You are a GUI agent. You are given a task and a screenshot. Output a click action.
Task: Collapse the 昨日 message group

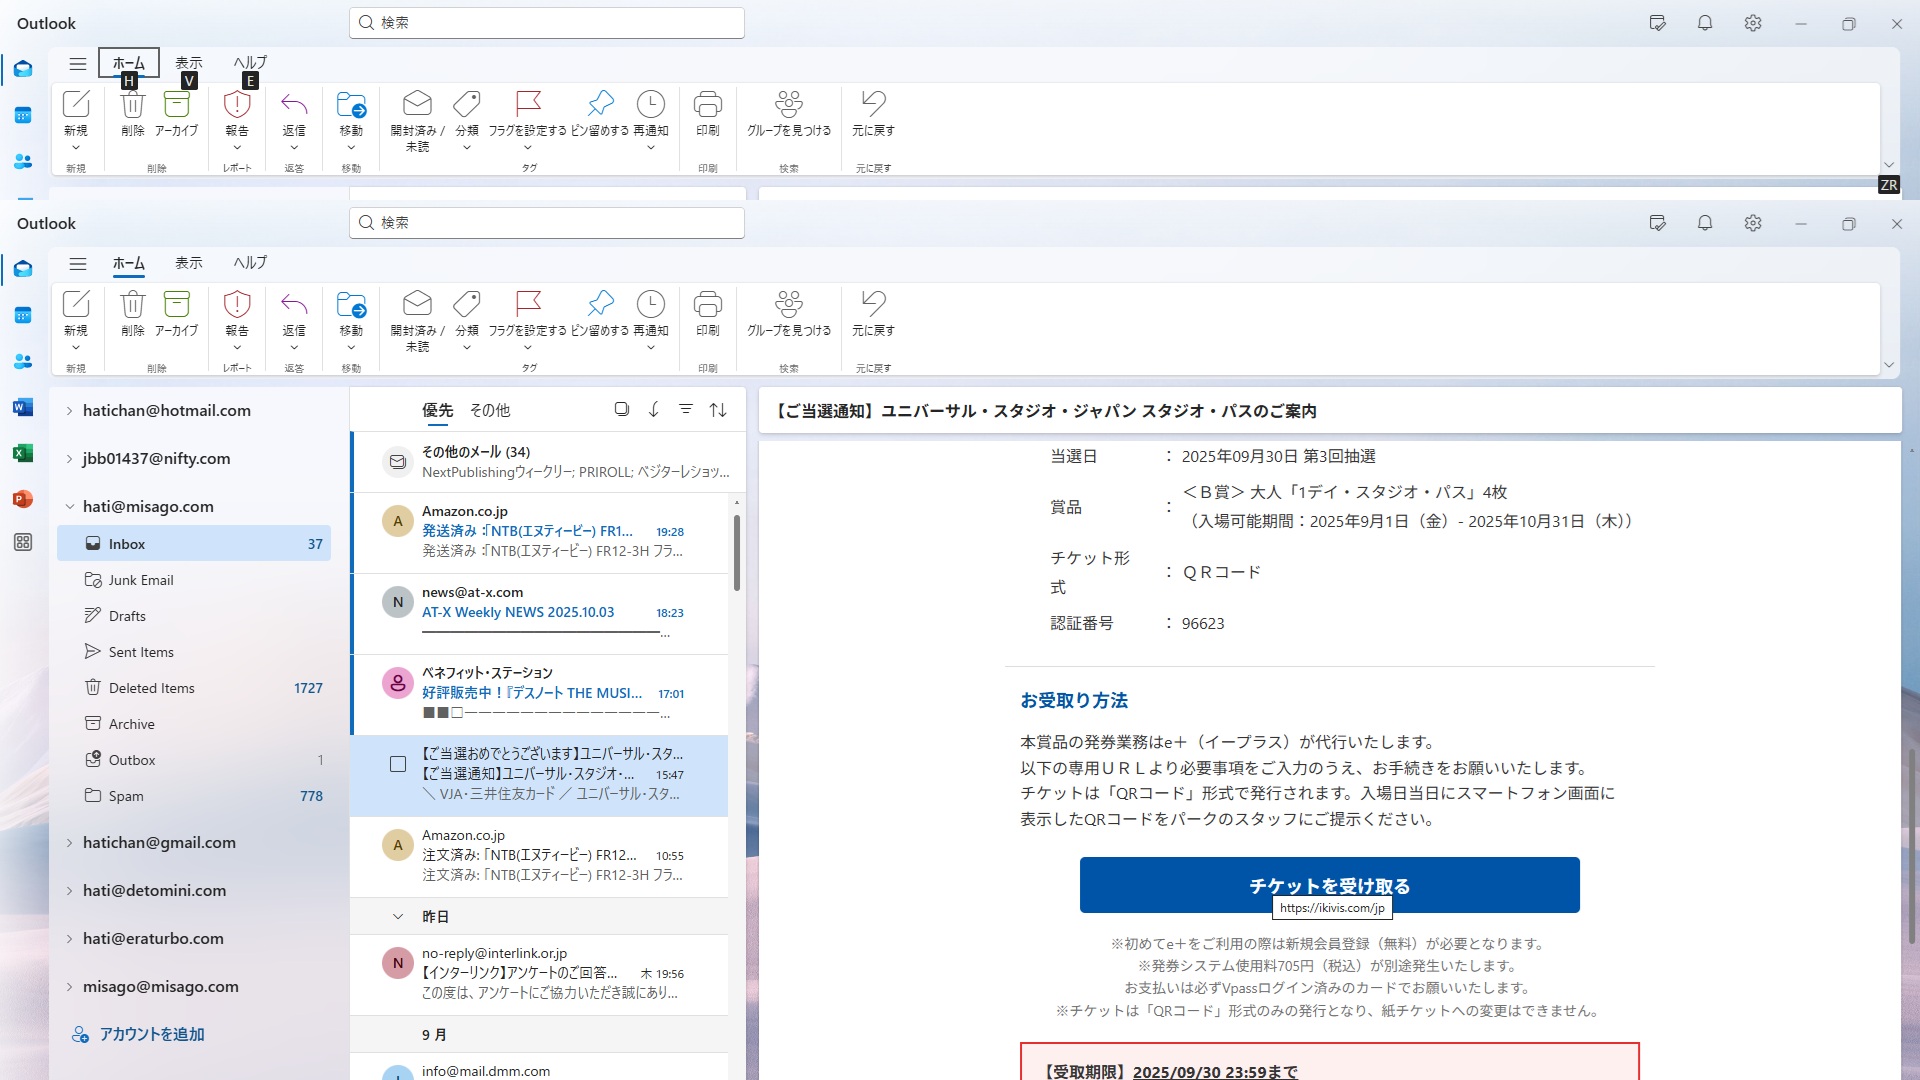point(398,916)
